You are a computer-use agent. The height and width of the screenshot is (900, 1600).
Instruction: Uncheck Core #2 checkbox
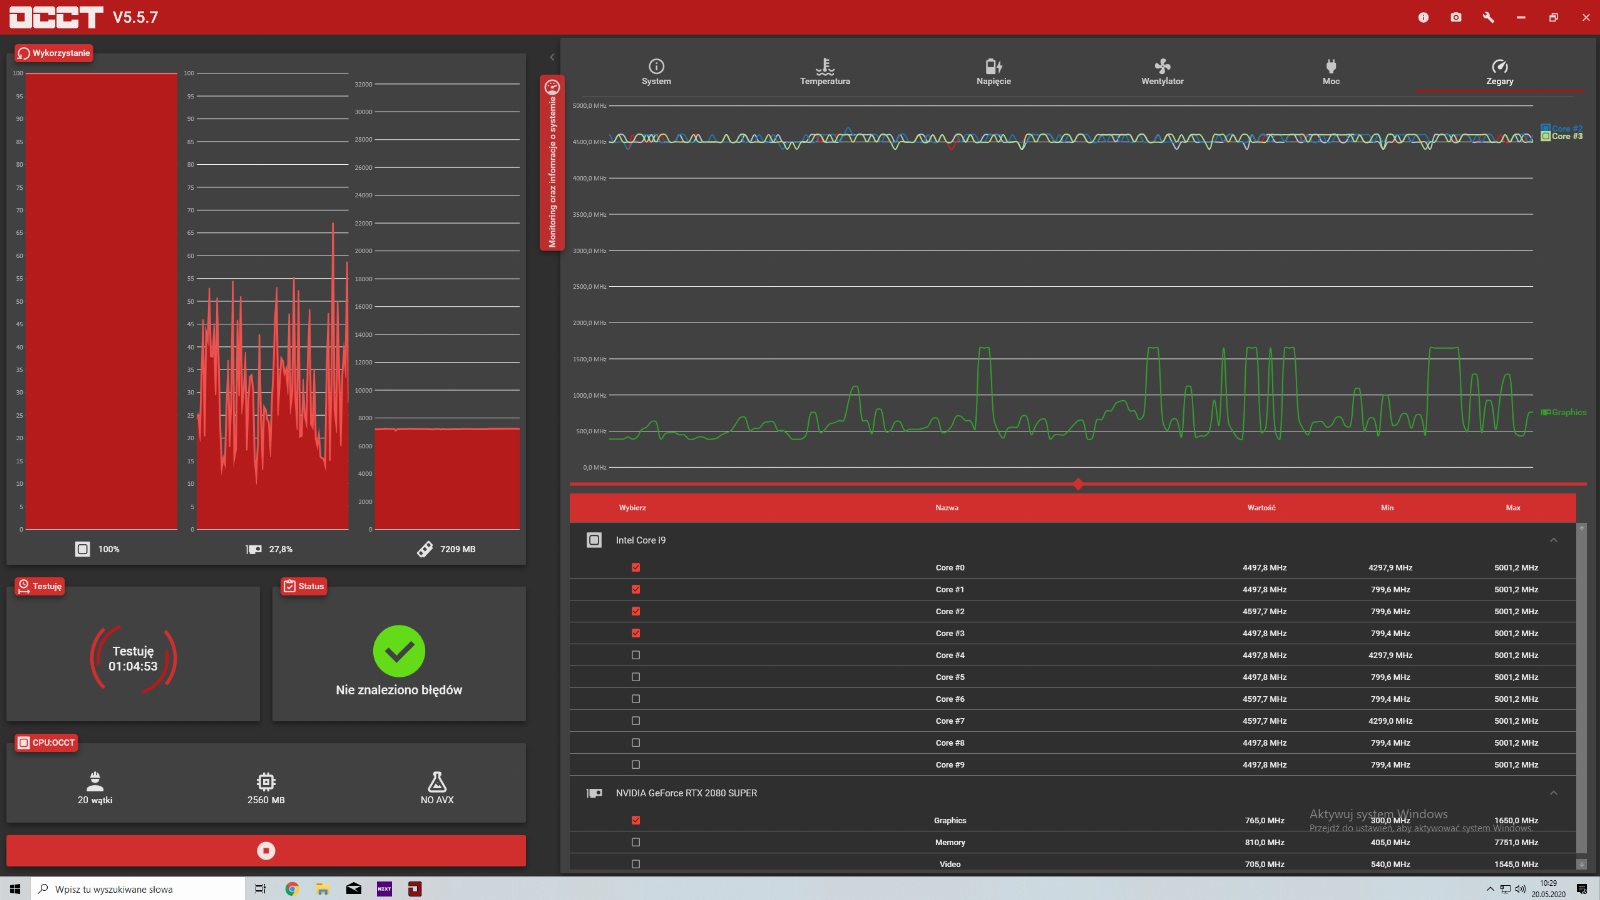[x=636, y=611]
